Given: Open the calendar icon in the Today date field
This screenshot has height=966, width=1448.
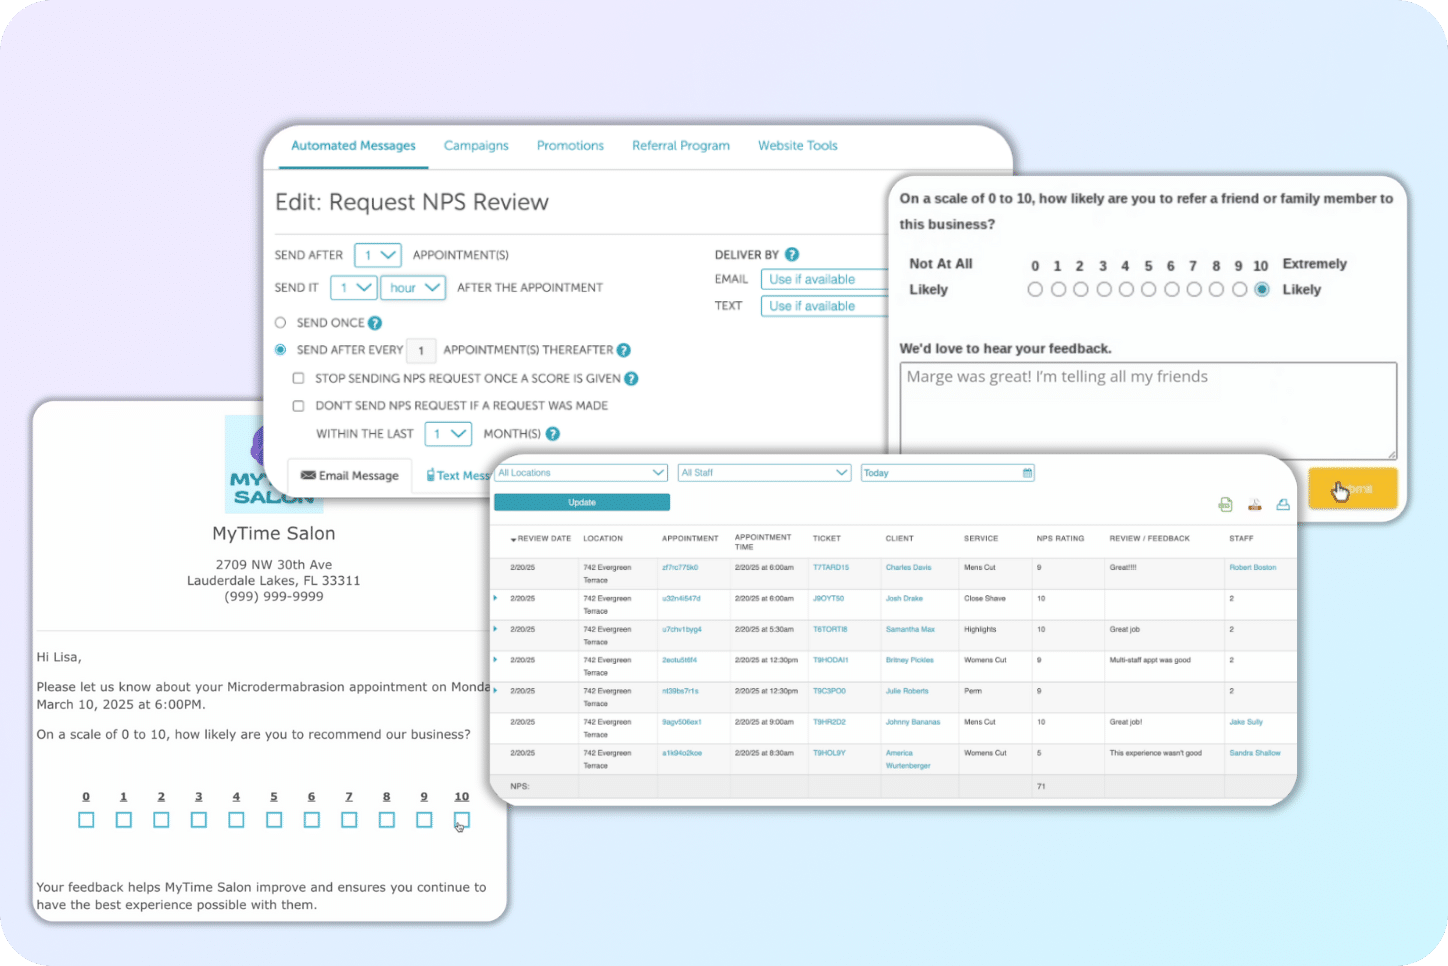Looking at the screenshot, I should click(x=1027, y=473).
